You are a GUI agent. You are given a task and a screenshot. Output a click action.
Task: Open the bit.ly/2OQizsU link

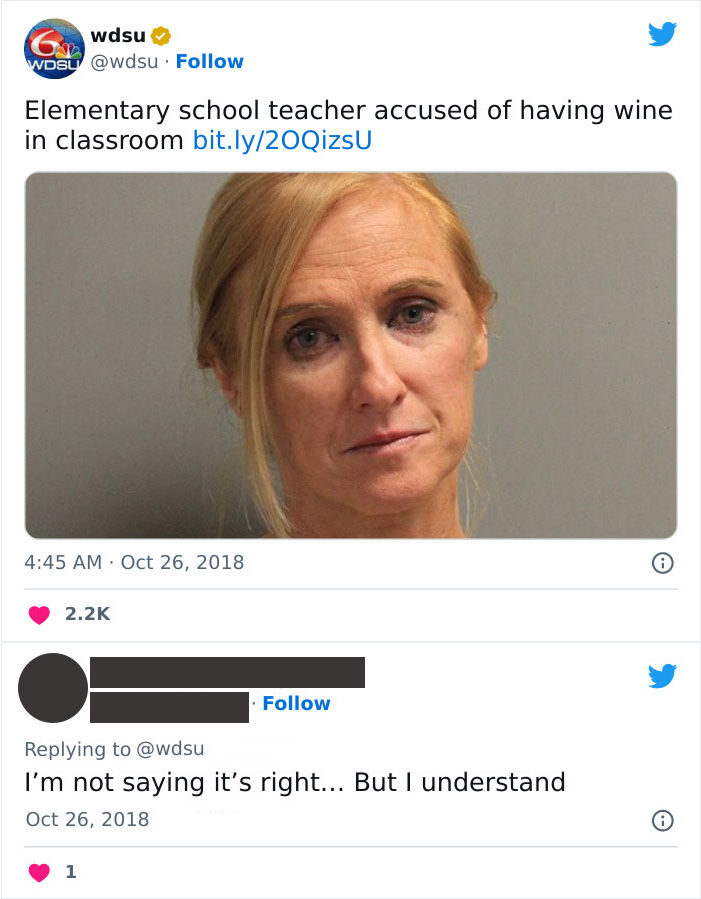point(281,140)
